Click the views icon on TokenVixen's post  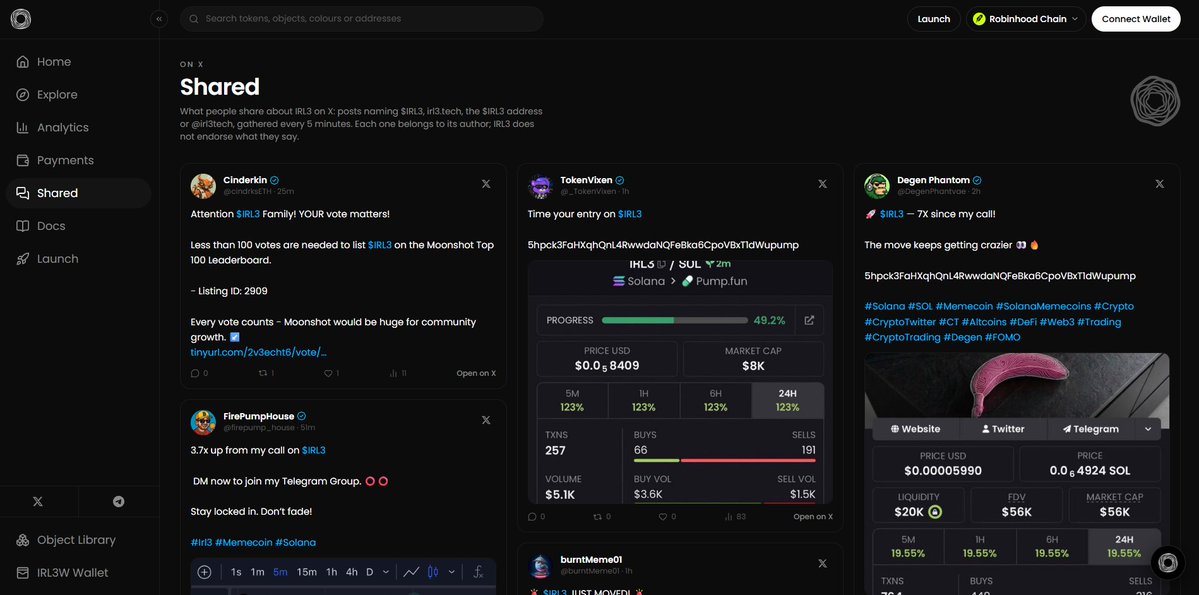coord(730,517)
